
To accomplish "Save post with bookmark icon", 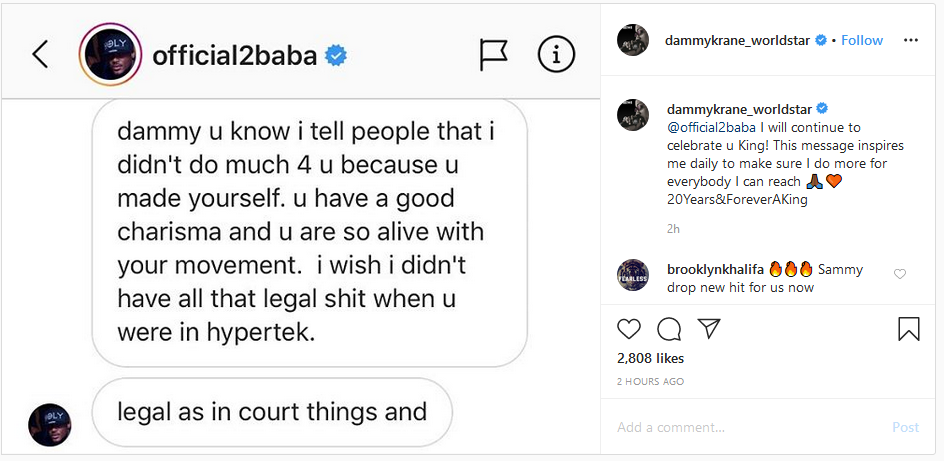I will coord(908,329).
